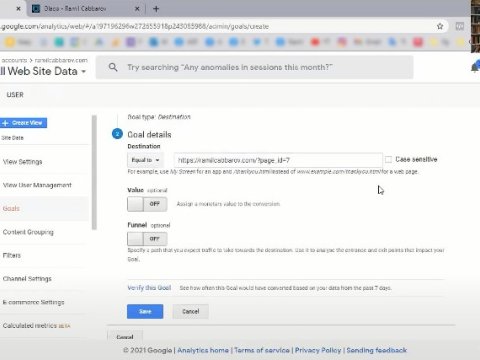Click the Create View button
480x360 pixels.
(23, 123)
